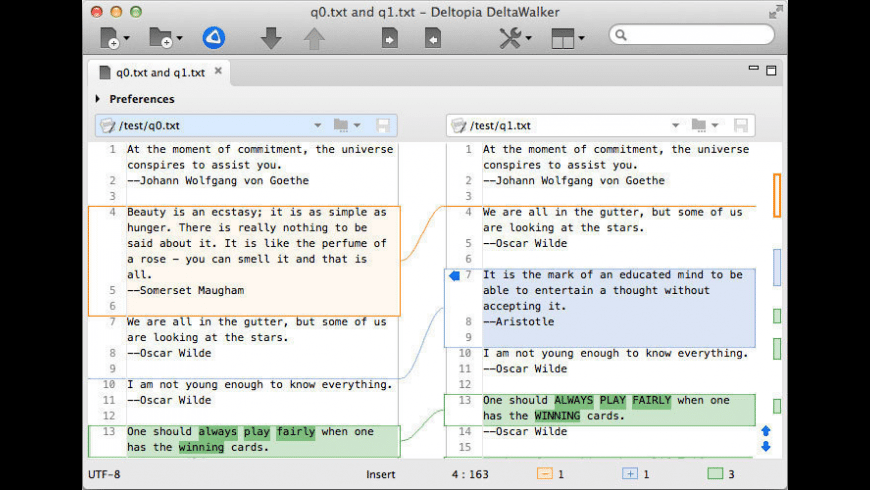Viewport: 870px width, 490px height.
Task: Click the blue round compare icon
Action: (214, 38)
